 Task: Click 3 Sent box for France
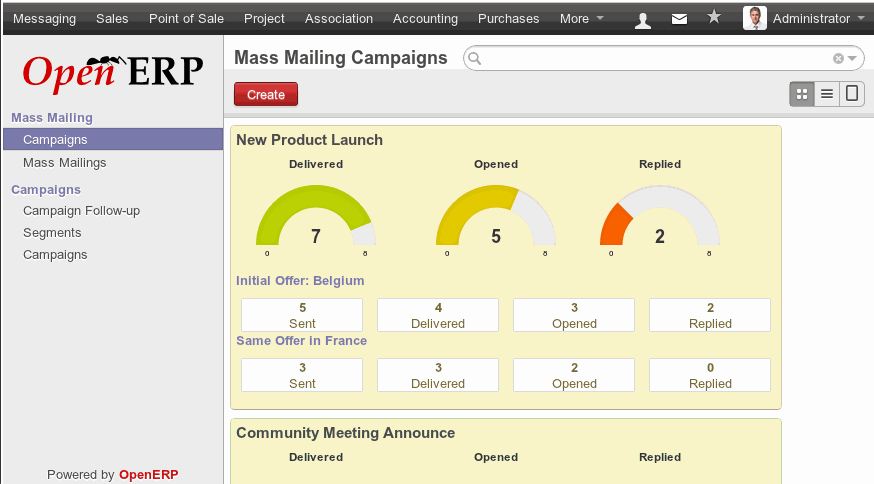coord(302,375)
